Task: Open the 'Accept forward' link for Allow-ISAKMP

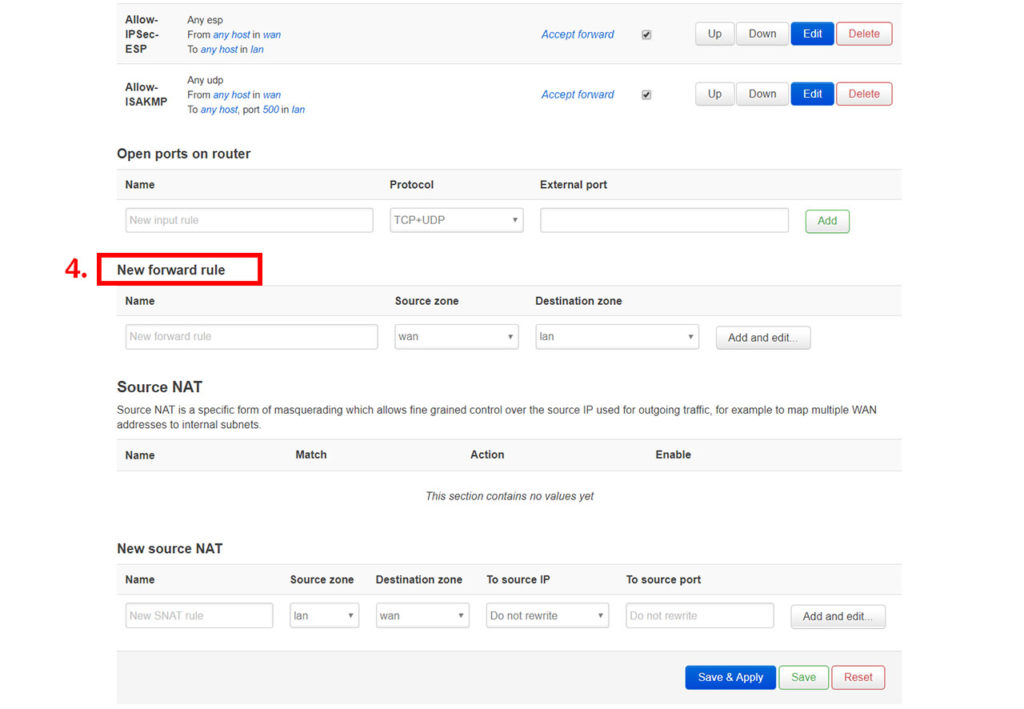Action: [x=577, y=93]
